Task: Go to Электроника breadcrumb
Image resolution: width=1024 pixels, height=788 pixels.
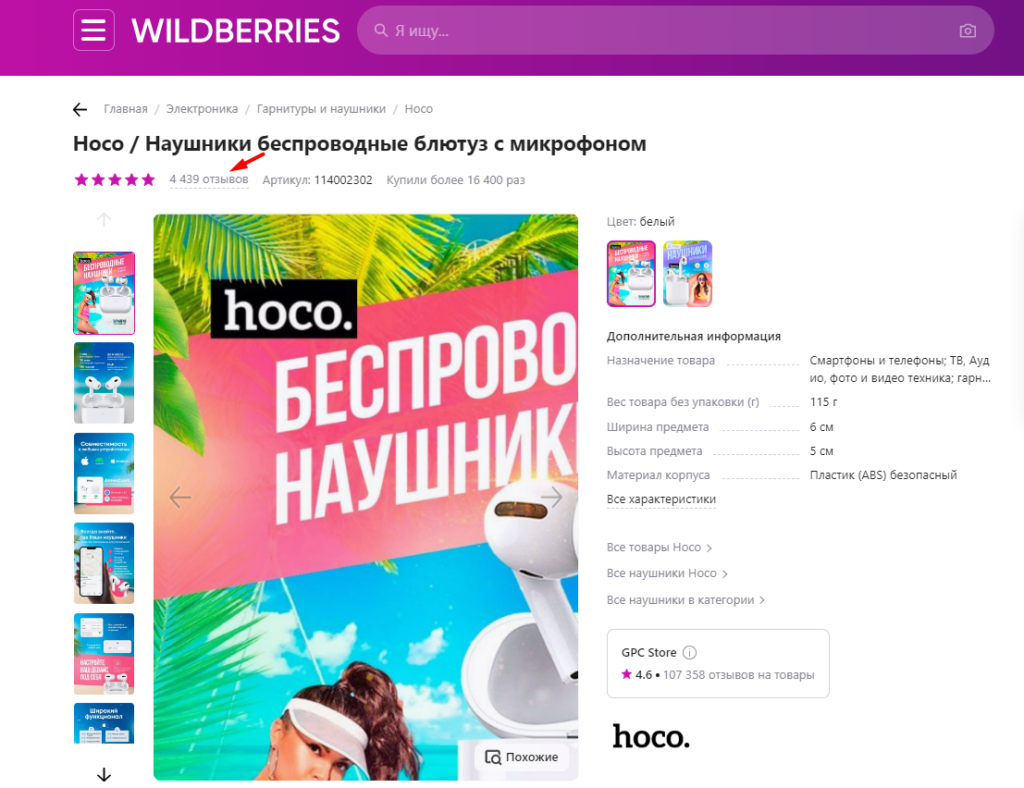Action: click(202, 109)
